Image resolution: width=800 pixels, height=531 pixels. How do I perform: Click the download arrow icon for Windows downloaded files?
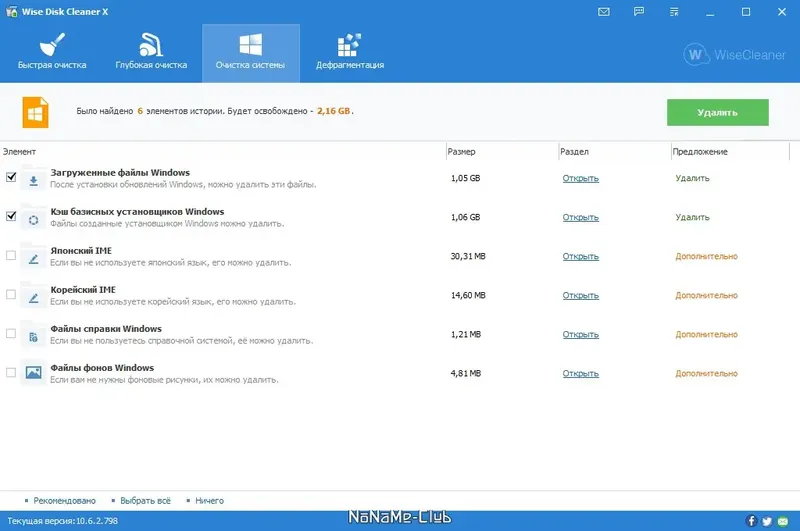(x=33, y=181)
